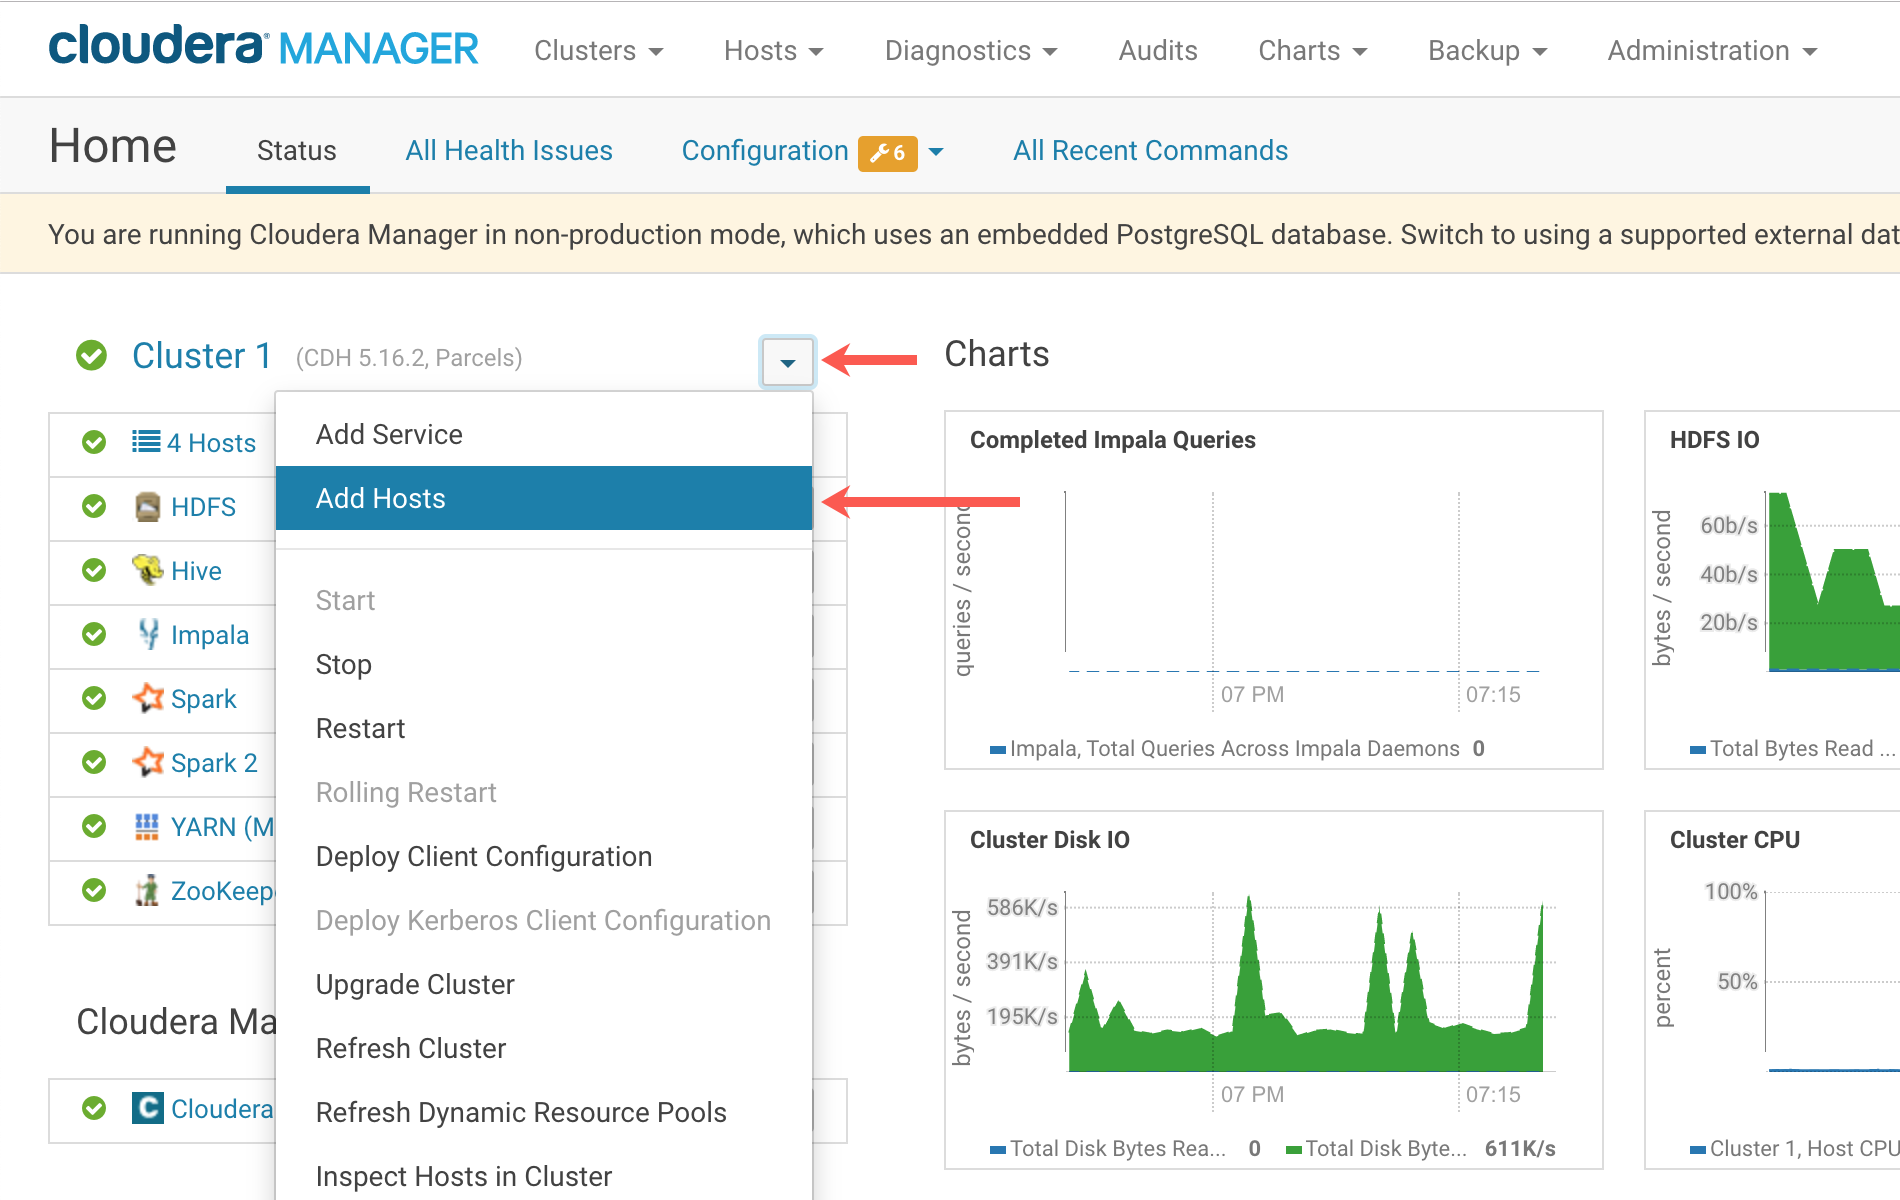Click the Spark star icon
The height and width of the screenshot is (1200, 1900).
(x=148, y=698)
